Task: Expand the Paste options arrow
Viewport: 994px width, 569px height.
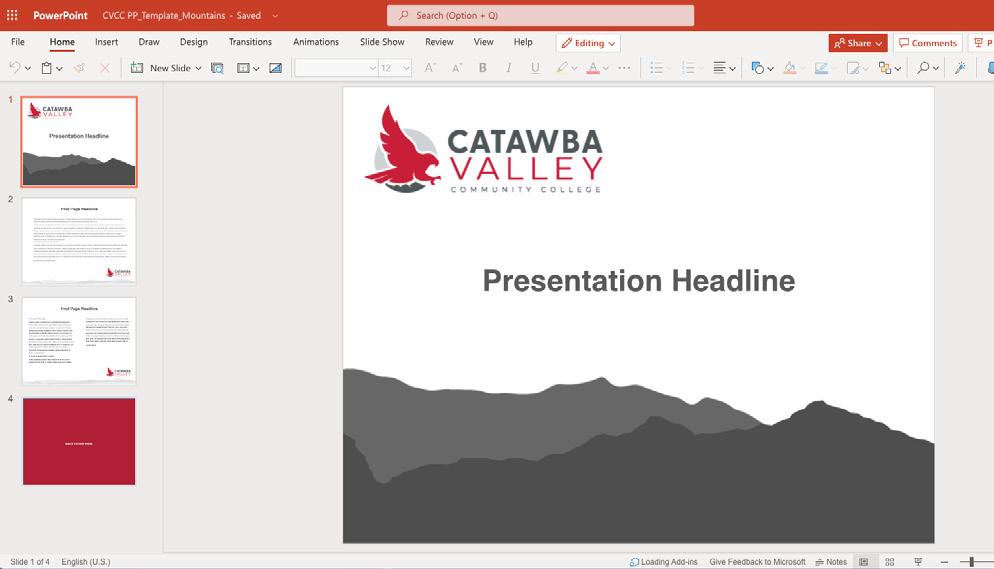Action: (60, 68)
